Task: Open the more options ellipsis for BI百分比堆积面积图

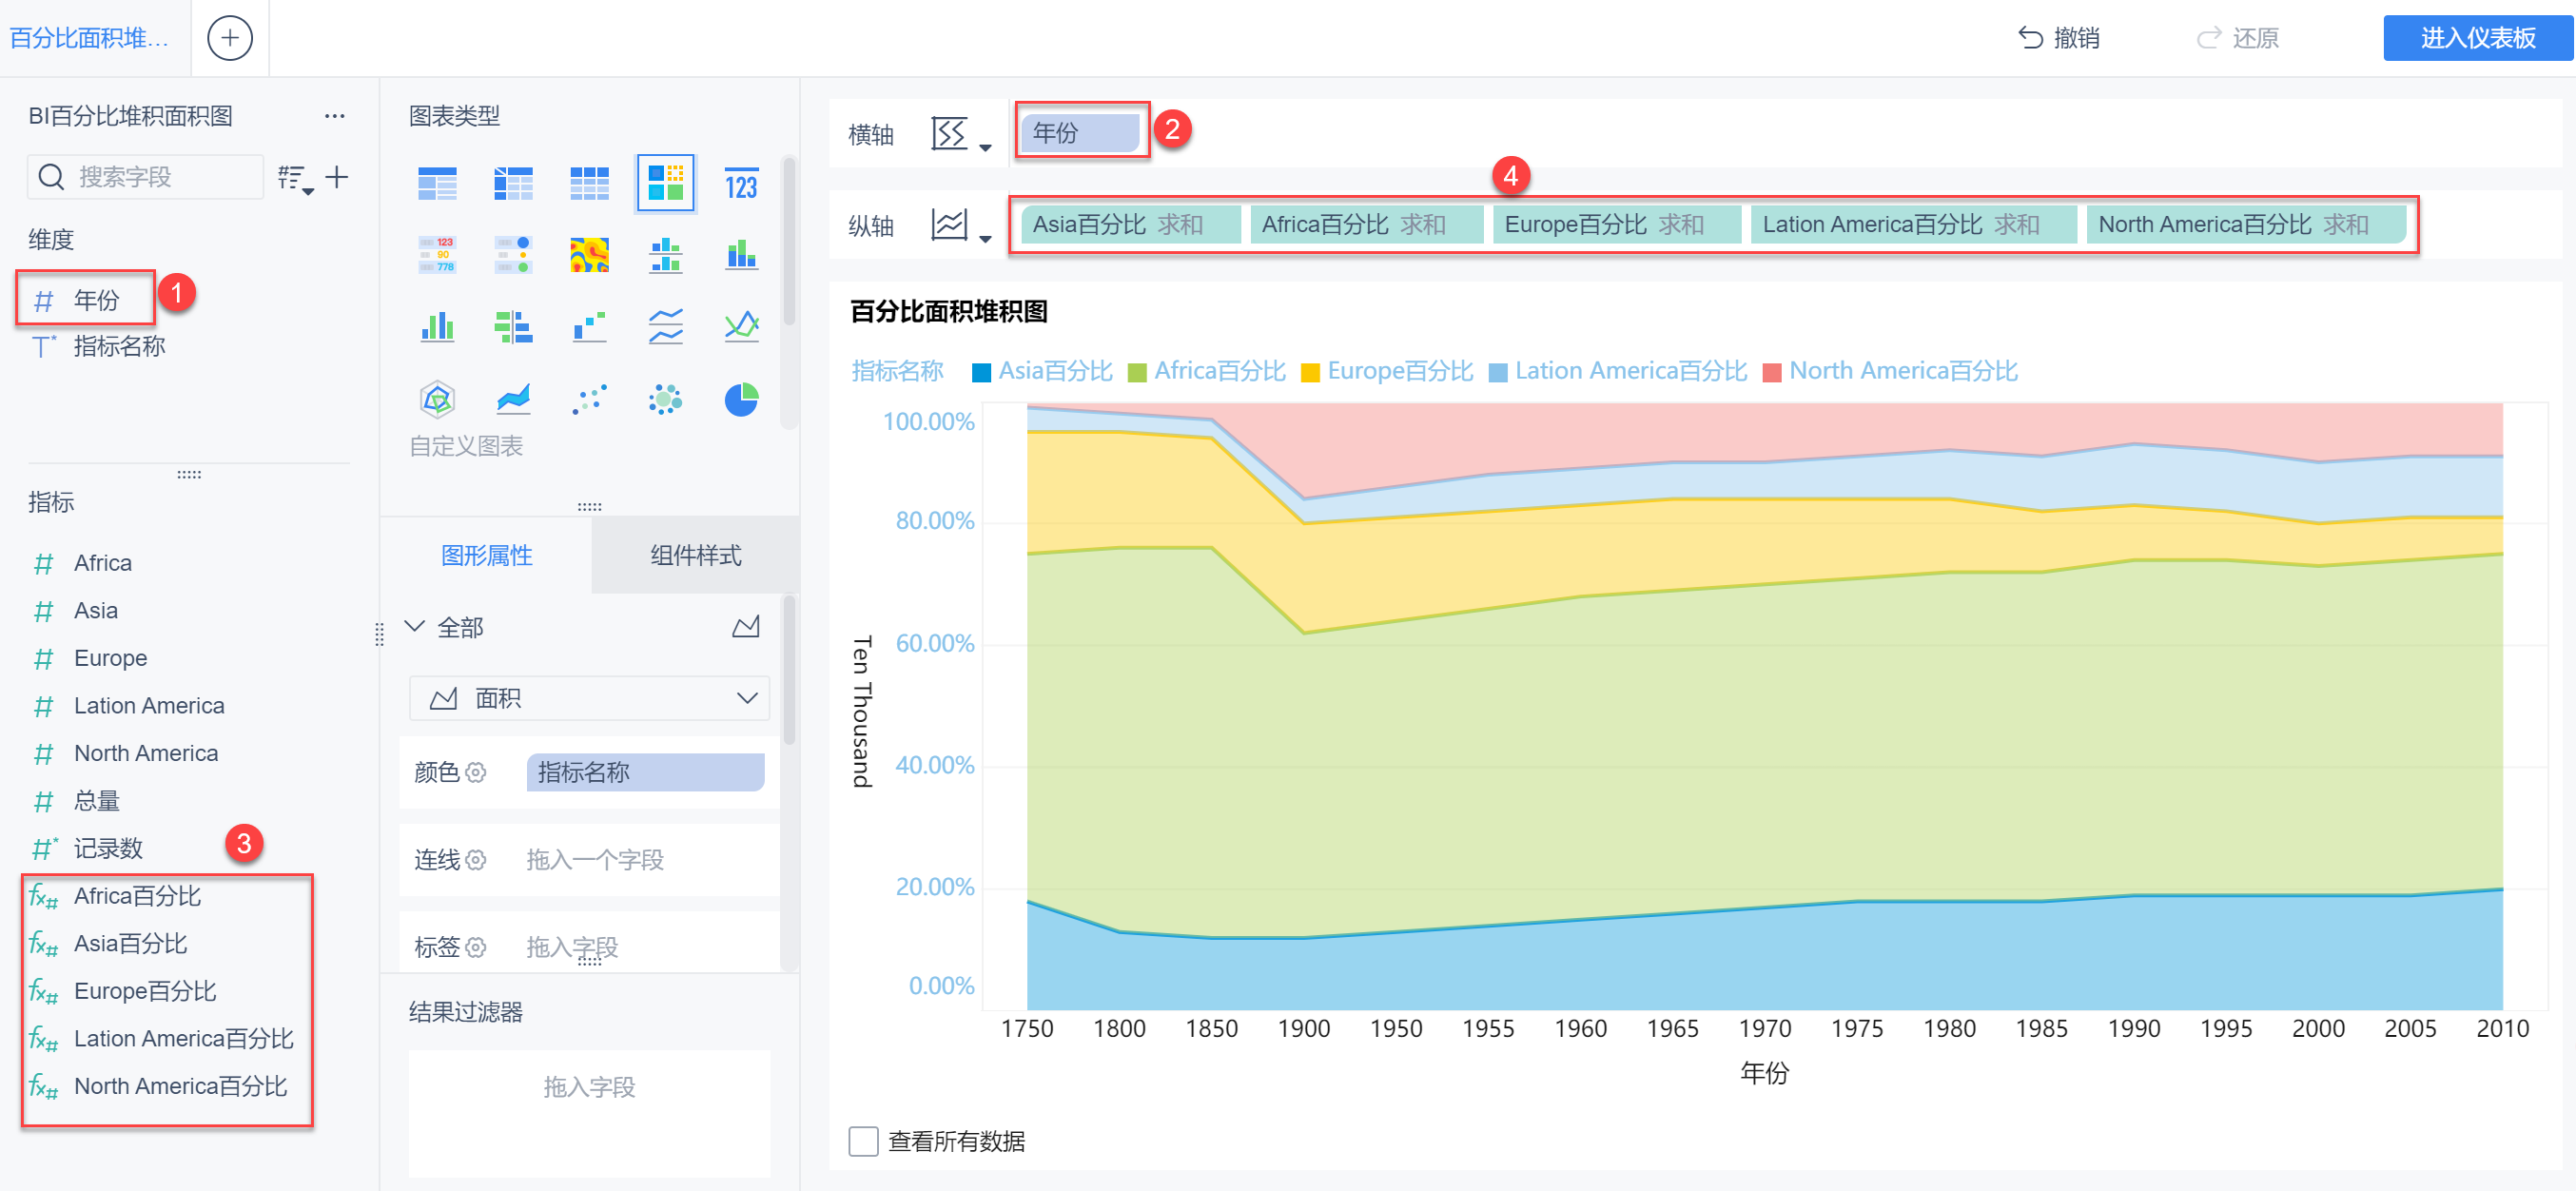Action: point(334,116)
